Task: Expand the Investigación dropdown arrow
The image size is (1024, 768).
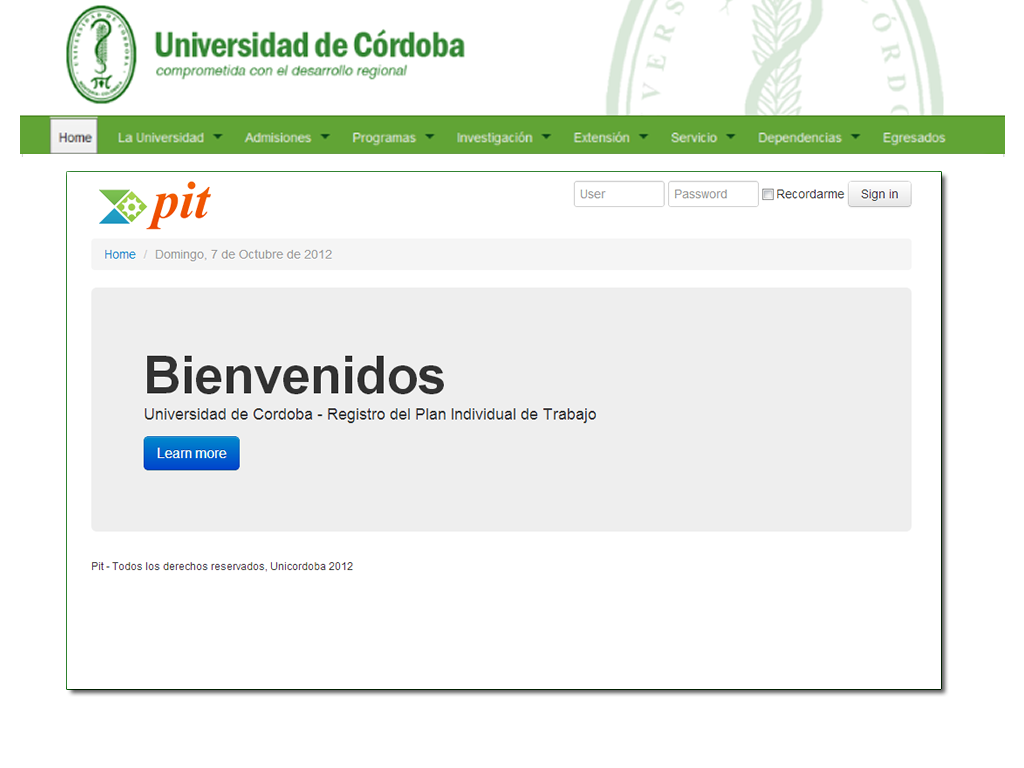Action: click(x=546, y=137)
